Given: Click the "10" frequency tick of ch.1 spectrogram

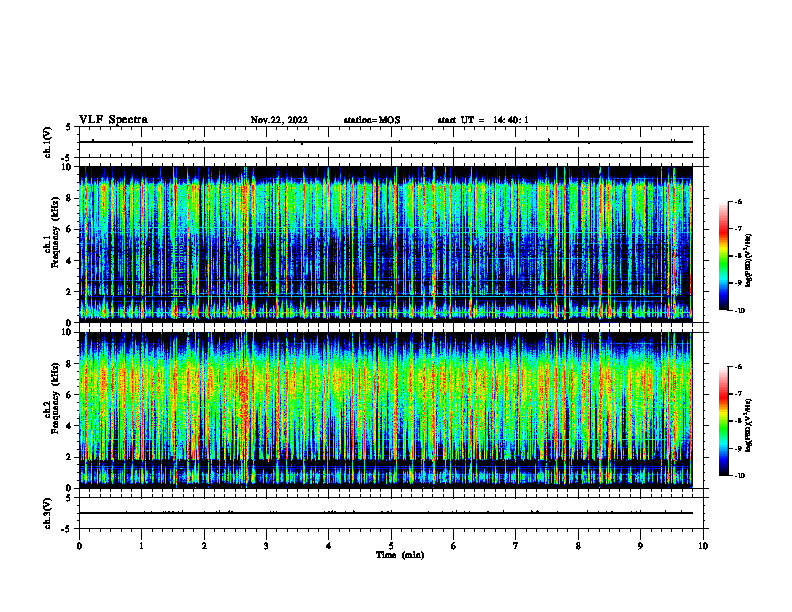Looking at the screenshot, I should pos(68,167).
